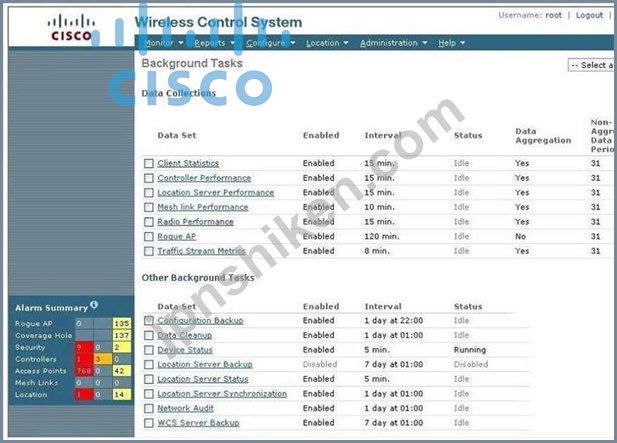This screenshot has width=617, height=443.
Task: Check the WCS Server Backup checkbox
Action: pyautogui.click(x=148, y=423)
